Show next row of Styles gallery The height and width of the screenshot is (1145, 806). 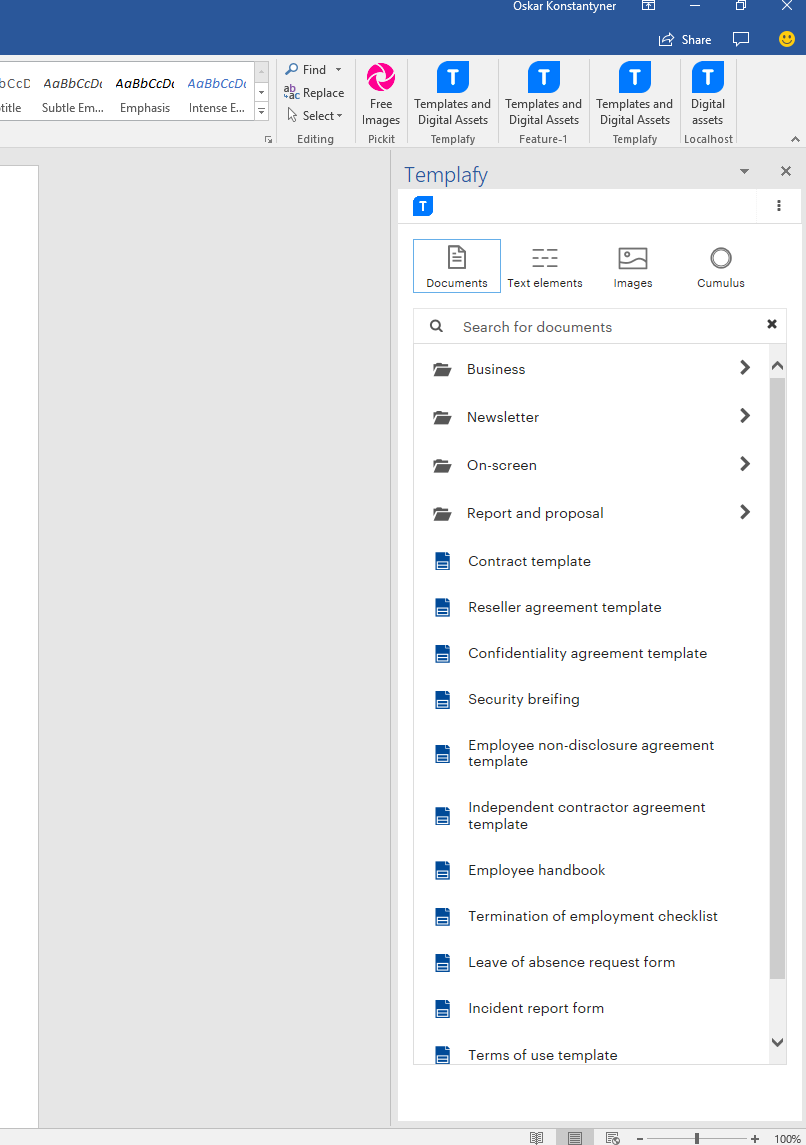[x=261, y=92]
